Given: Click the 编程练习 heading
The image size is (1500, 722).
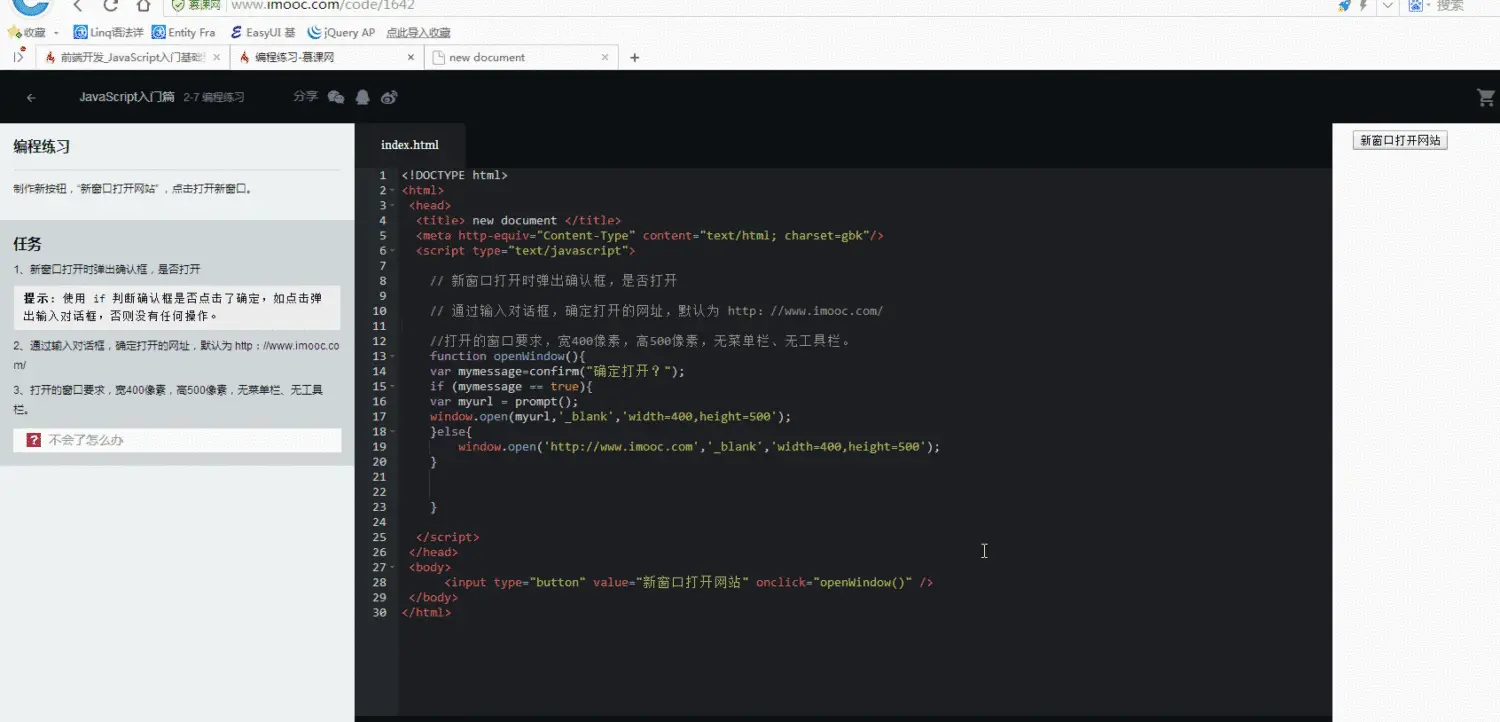Looking at the screenshot, I should click(42, 147).
